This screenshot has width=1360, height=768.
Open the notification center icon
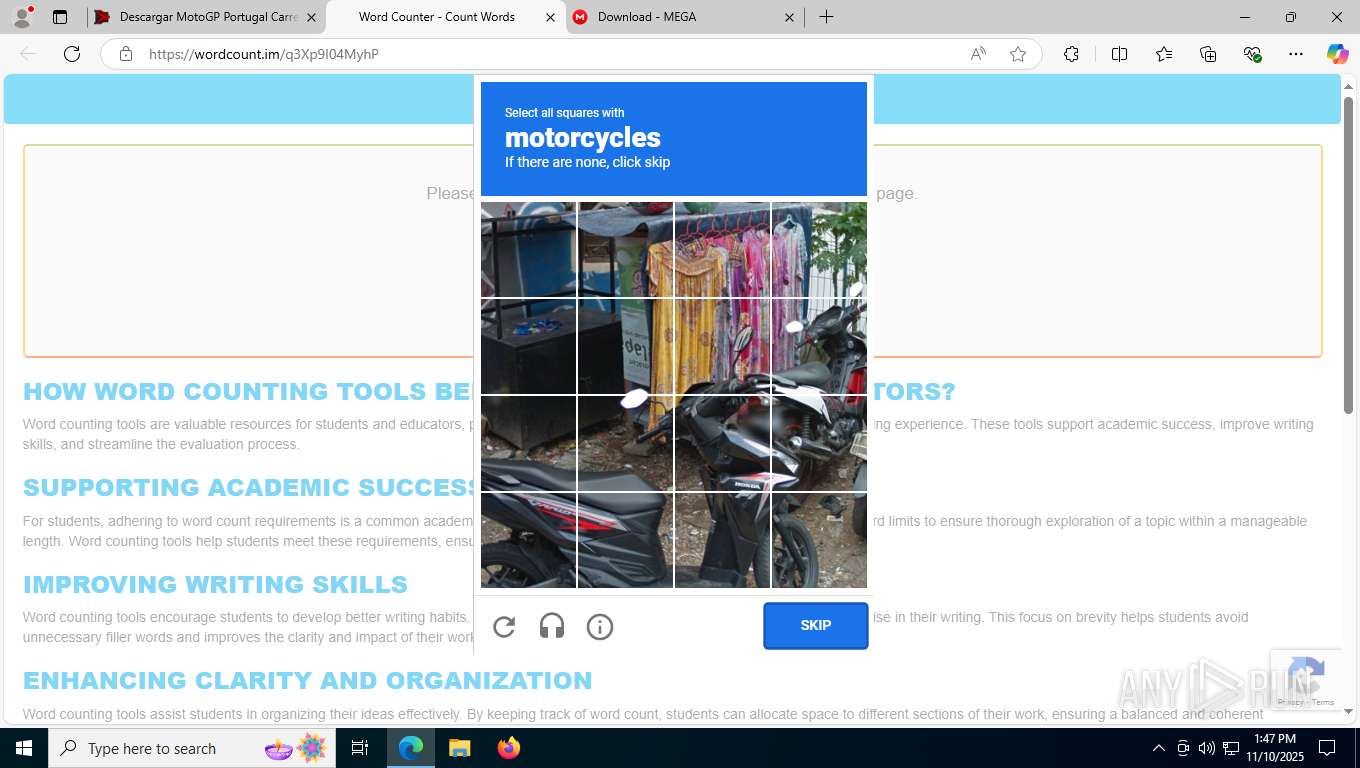pos(1327,748)
